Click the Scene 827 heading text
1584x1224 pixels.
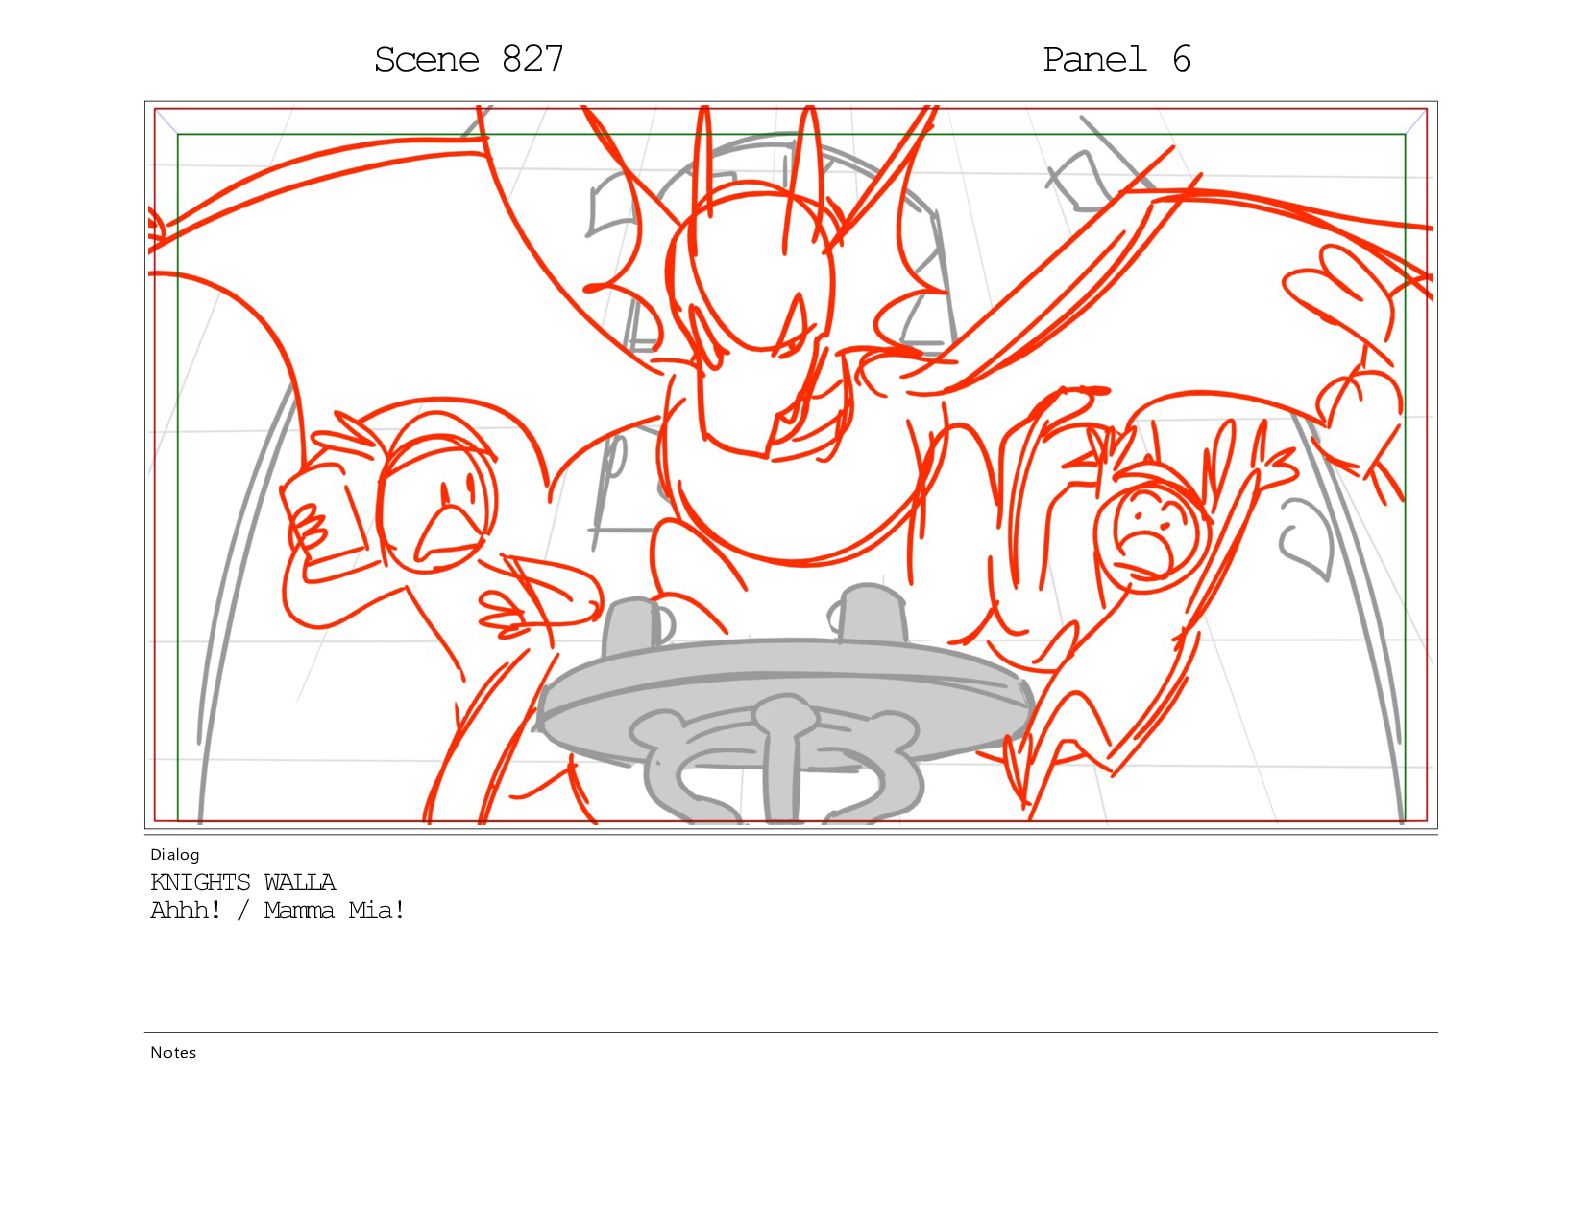[x=468, y=60]
